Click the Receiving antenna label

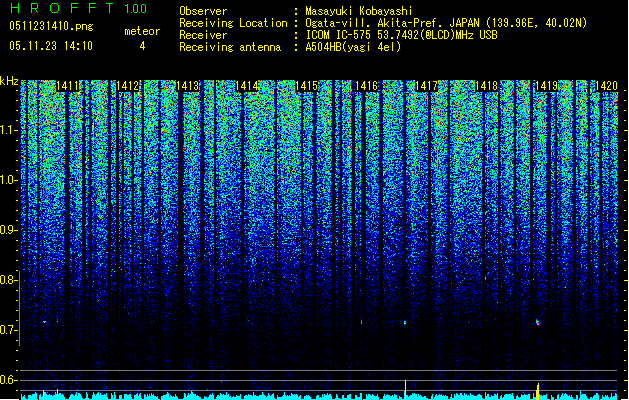pos(230,47)
